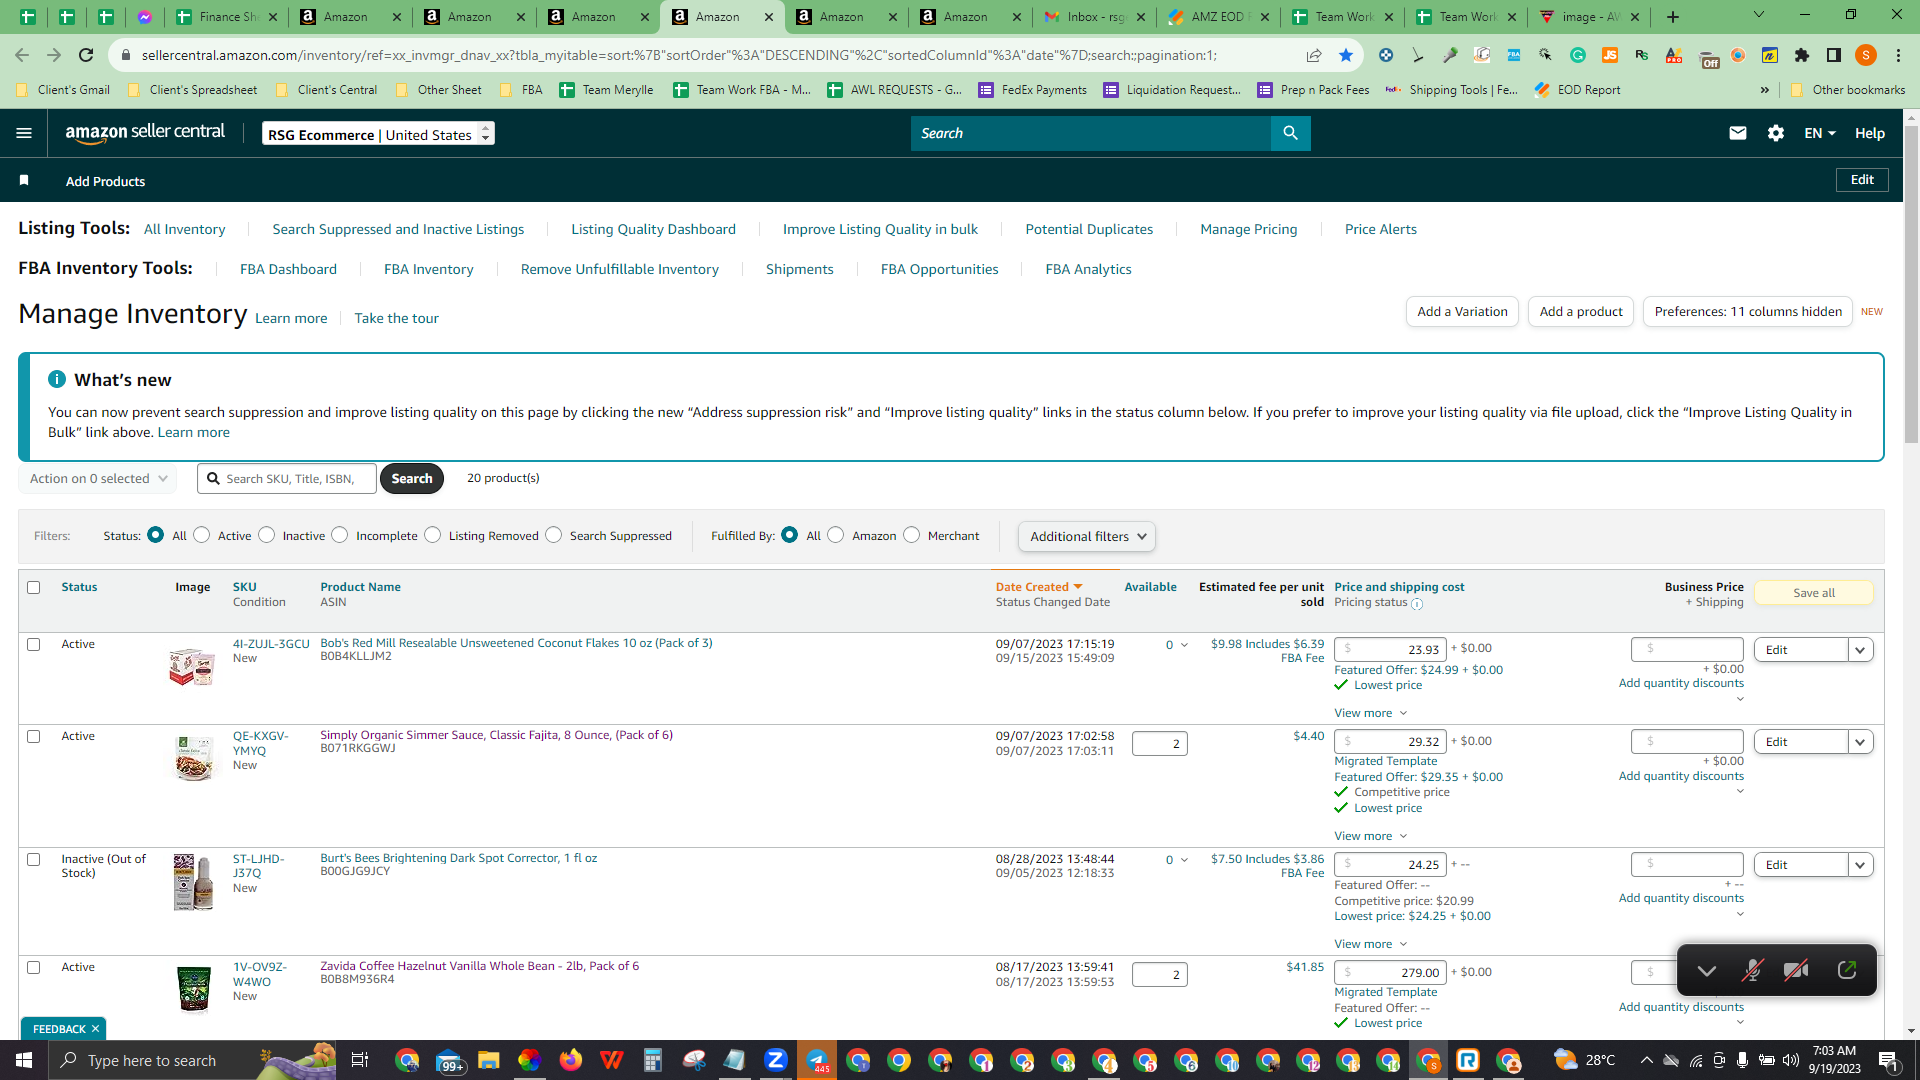Open the Listing Quality Dashboard
1920x1080 pixels.
click(x=653, y=229)
